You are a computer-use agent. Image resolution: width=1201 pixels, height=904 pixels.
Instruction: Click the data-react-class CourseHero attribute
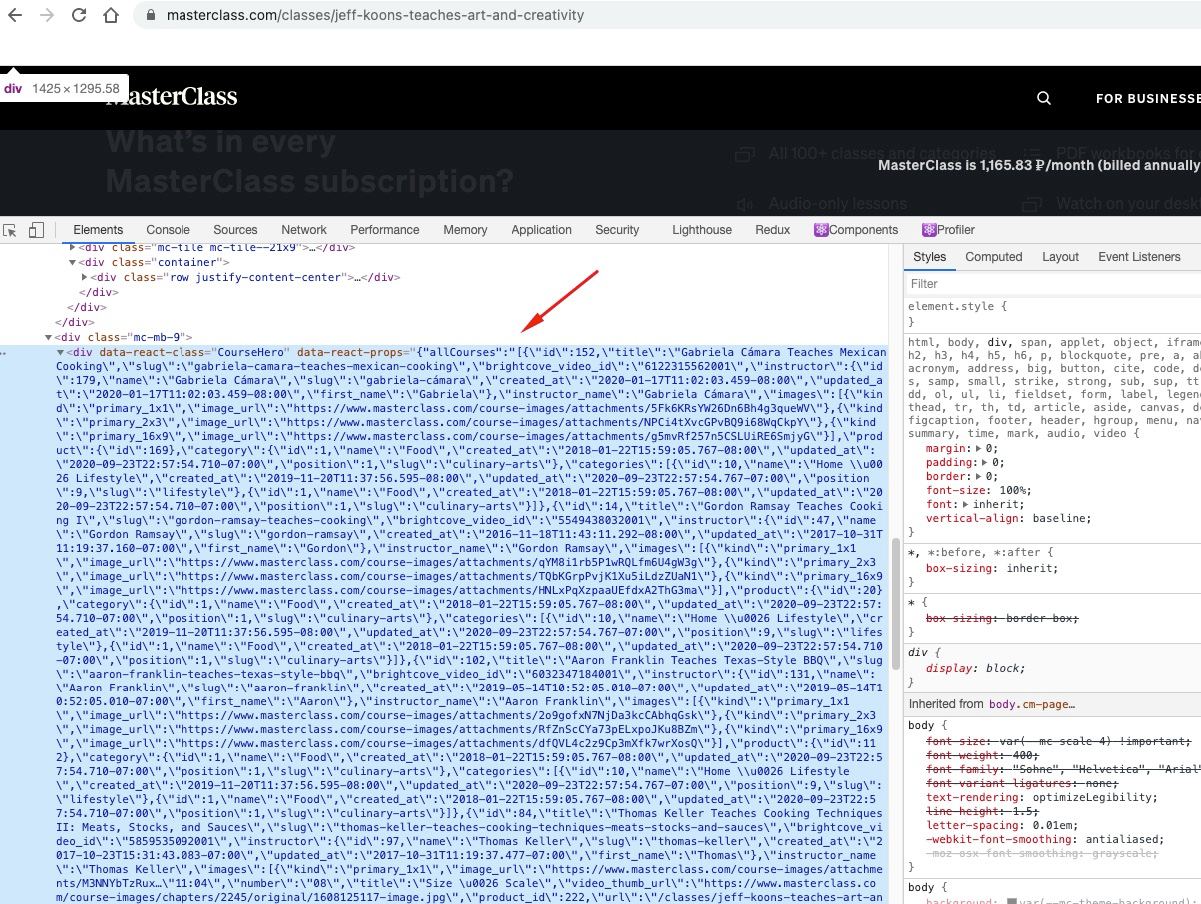click(x=195, y=353)
